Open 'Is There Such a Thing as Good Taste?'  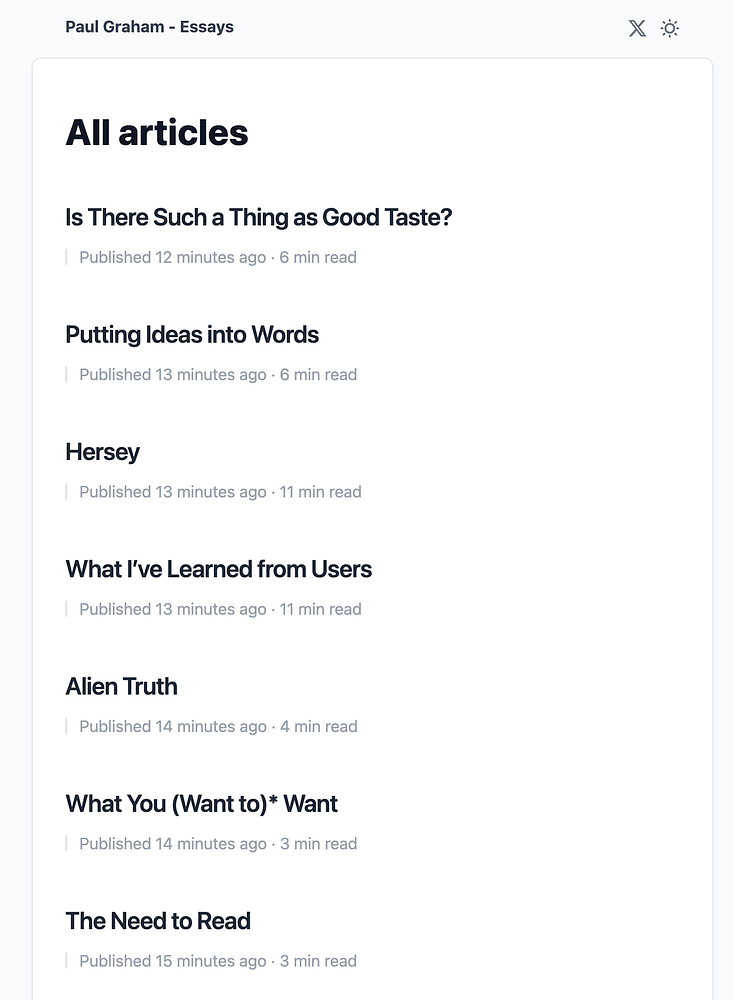coord(258,217)
